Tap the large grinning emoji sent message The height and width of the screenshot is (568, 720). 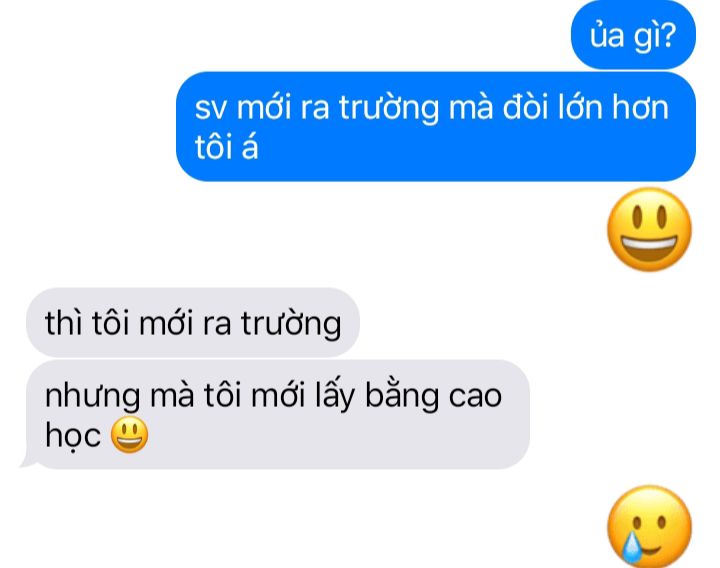[x=649, y=229]
